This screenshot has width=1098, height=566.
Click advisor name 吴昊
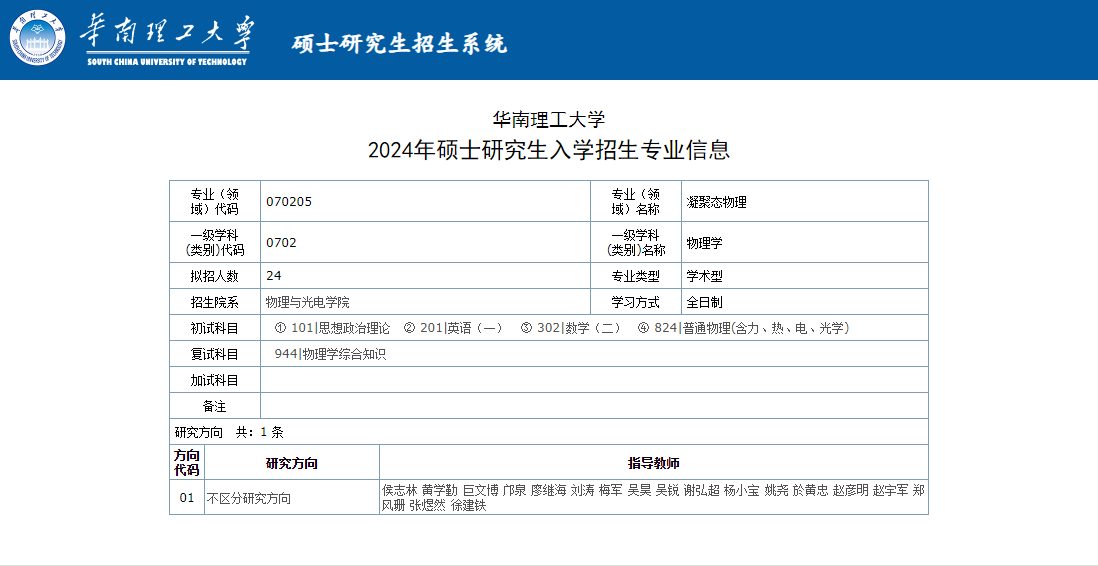pos(639,490)
